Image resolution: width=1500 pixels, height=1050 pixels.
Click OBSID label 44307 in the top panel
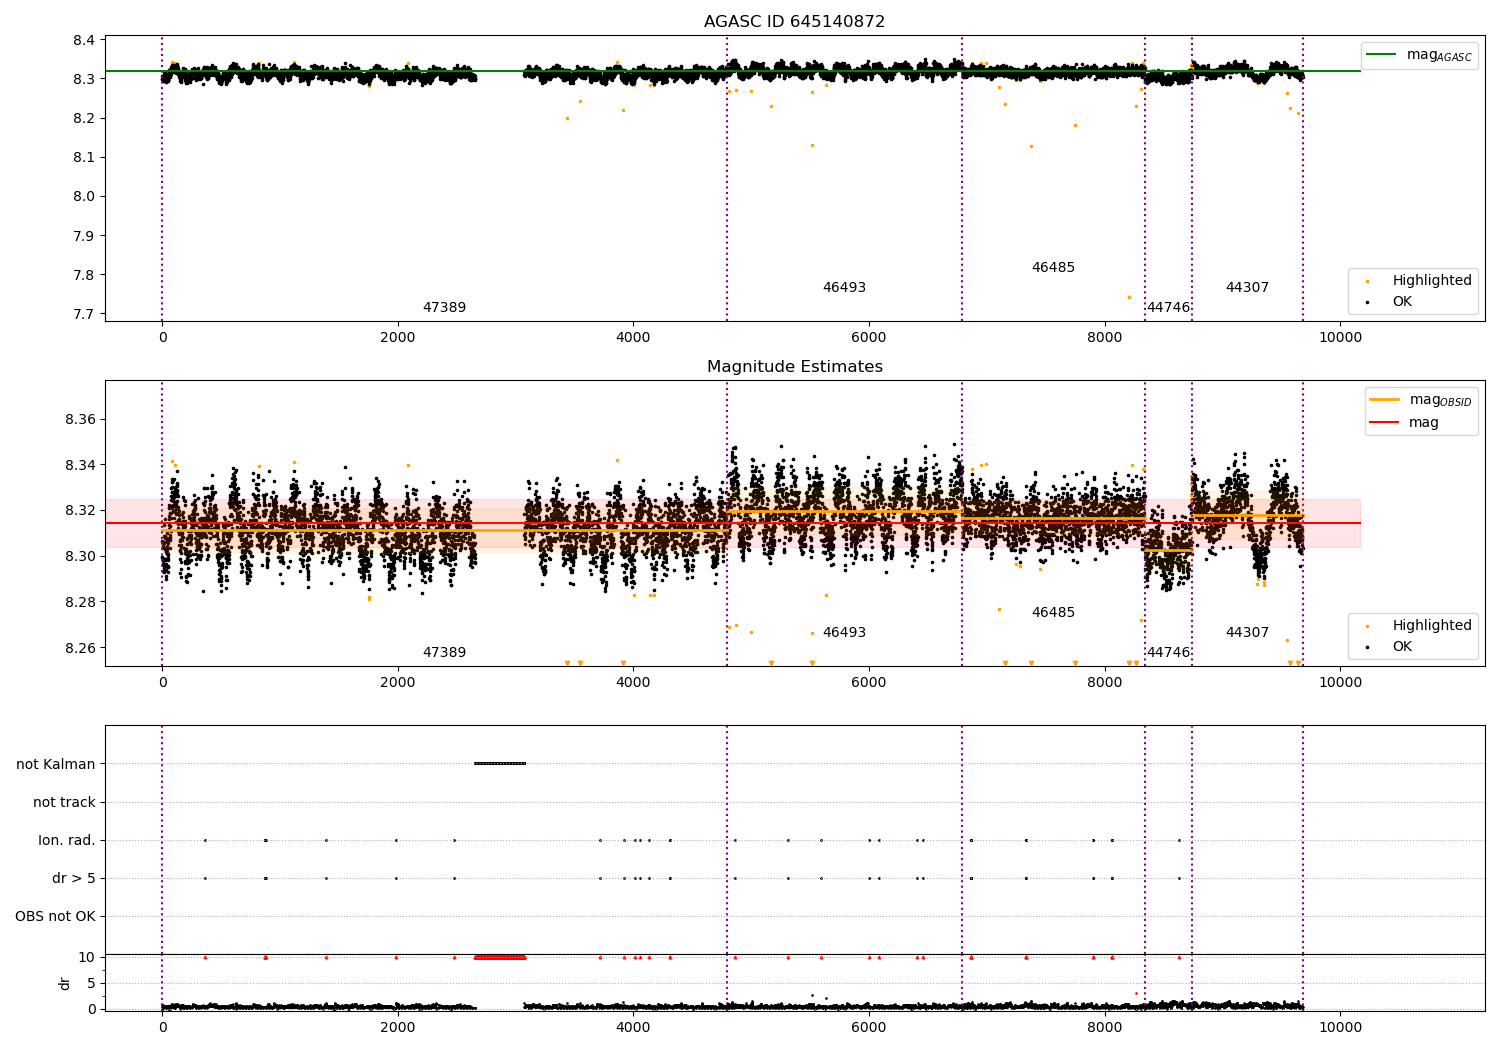1247,287
